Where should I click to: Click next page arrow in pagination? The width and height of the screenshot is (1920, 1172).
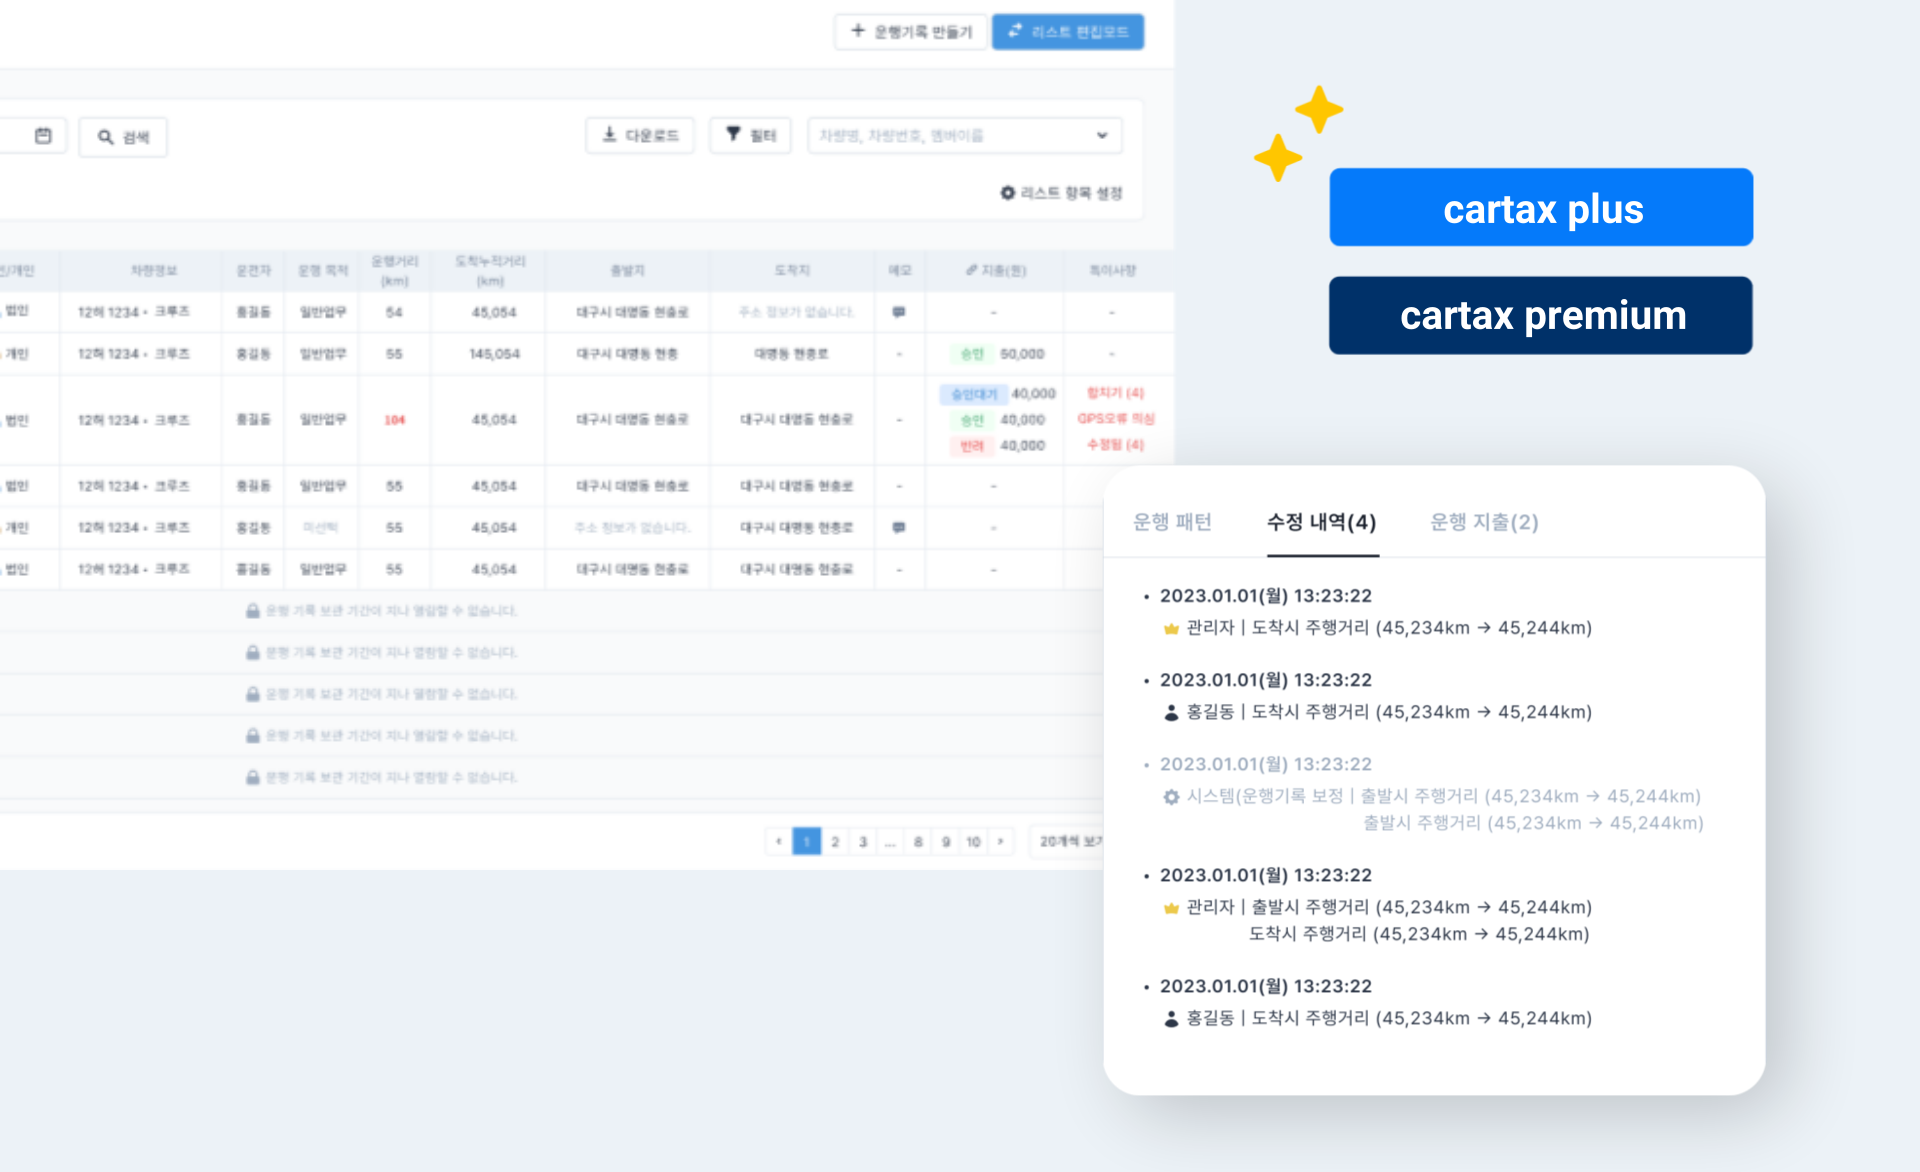tap(1000, 842)
